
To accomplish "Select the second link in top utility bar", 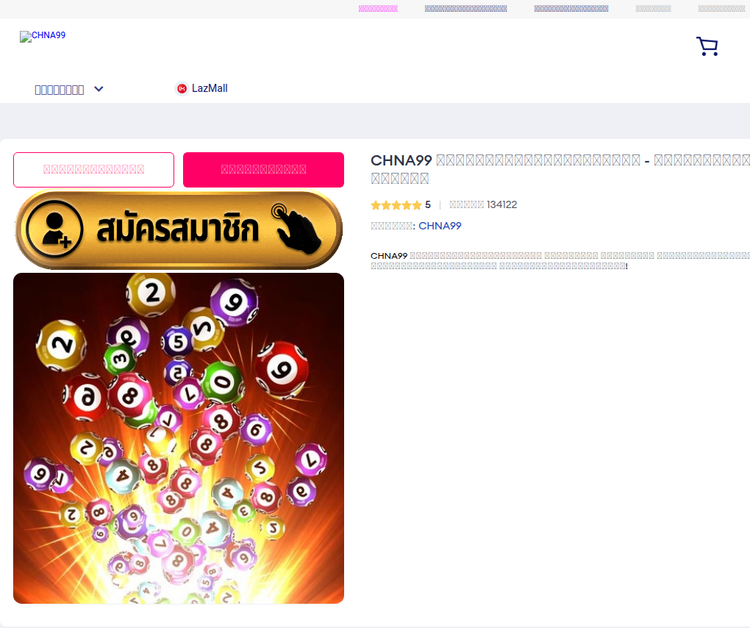I will click(x=466, y=9).
